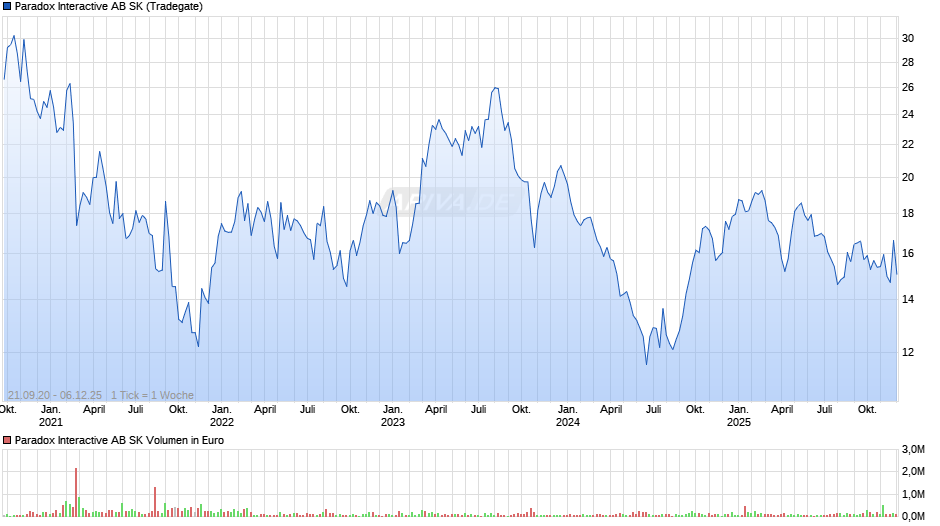
Task: Select the 'Paradox Interactive AB SK Volumen in Euro' label
Action: point(119,440)
